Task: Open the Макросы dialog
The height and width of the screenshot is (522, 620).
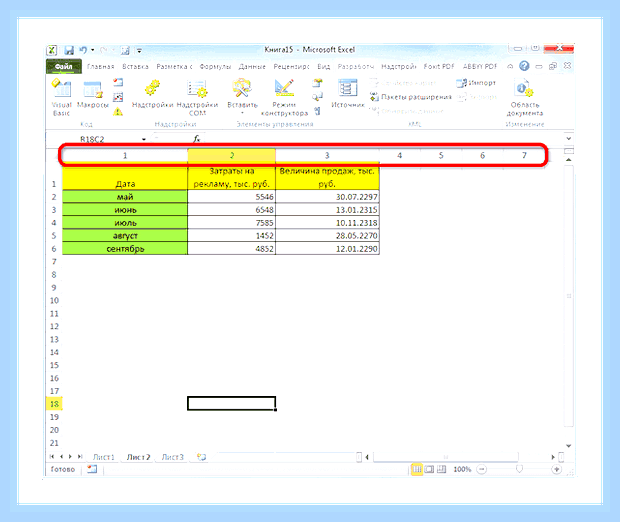Action: click(93, 94)
